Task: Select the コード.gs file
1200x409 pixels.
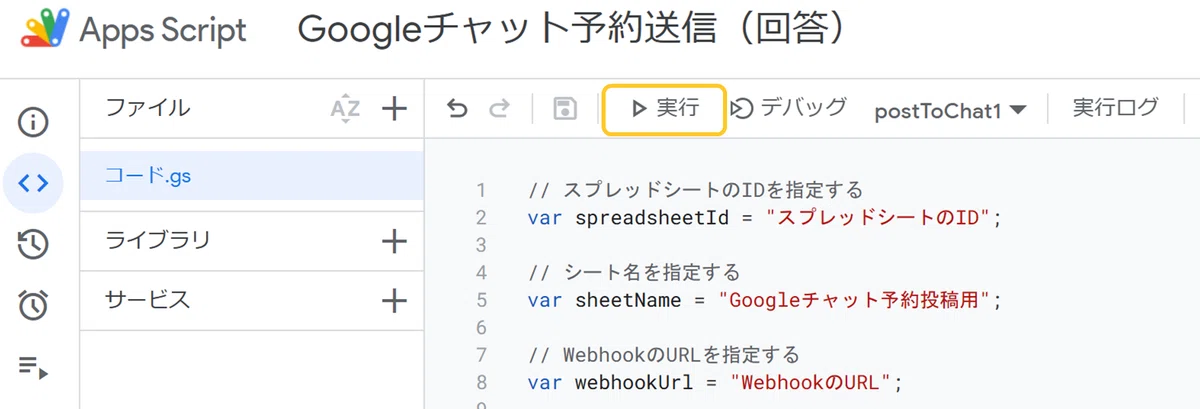Action: point(252,176)
